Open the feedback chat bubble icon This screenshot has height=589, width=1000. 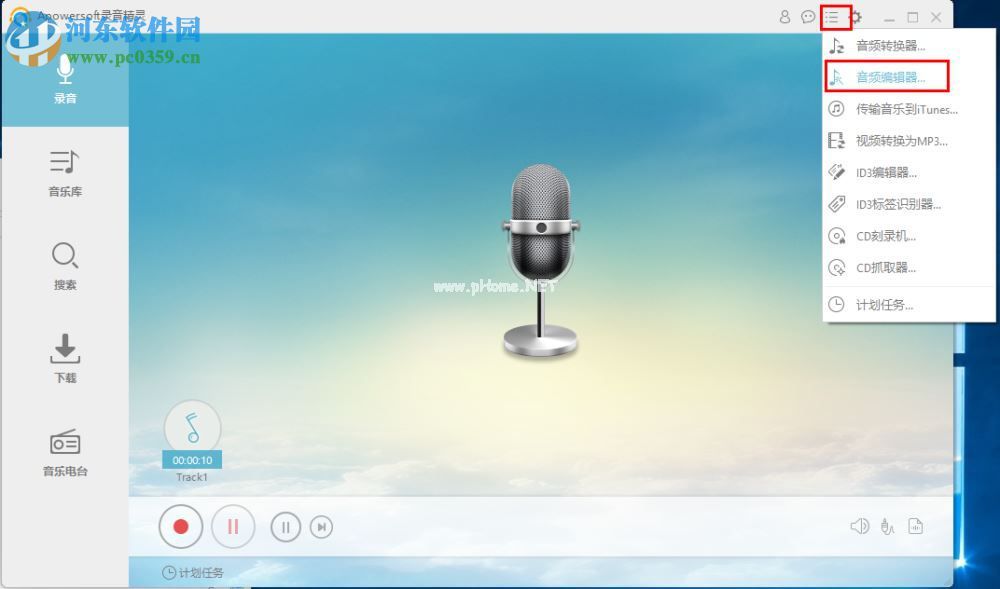tap(808, 17)
